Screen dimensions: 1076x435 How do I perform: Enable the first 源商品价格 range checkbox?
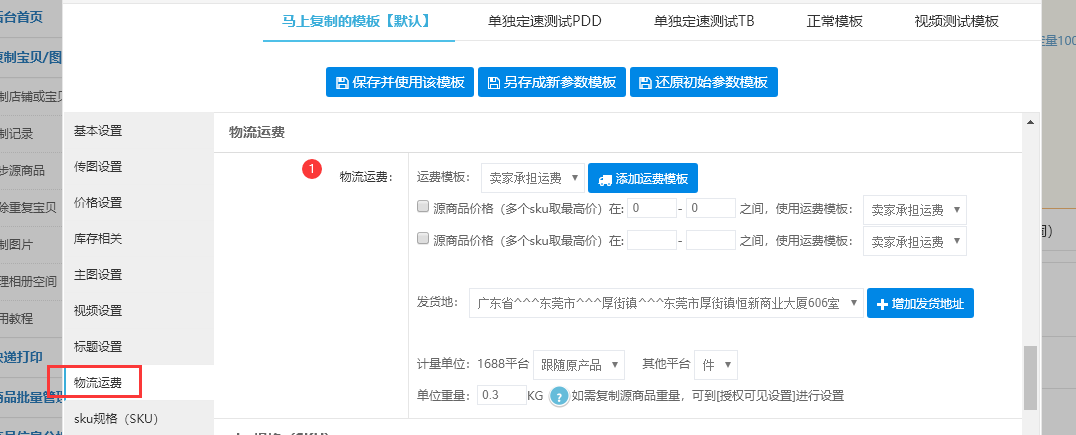pos(423,207)
